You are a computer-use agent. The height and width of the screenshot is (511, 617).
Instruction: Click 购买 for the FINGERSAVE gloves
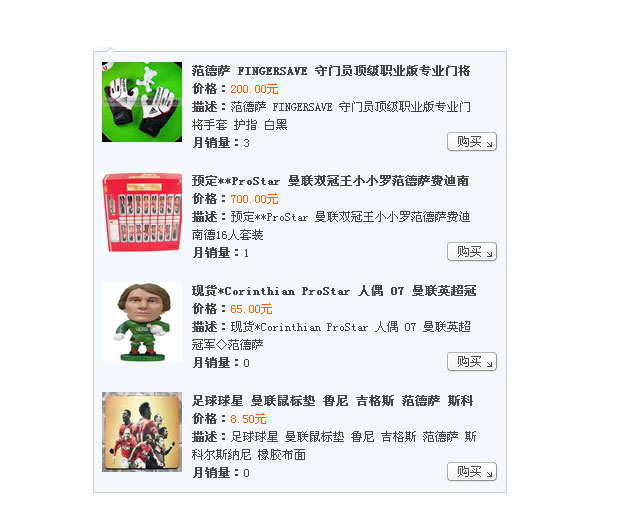coord(472,142)
